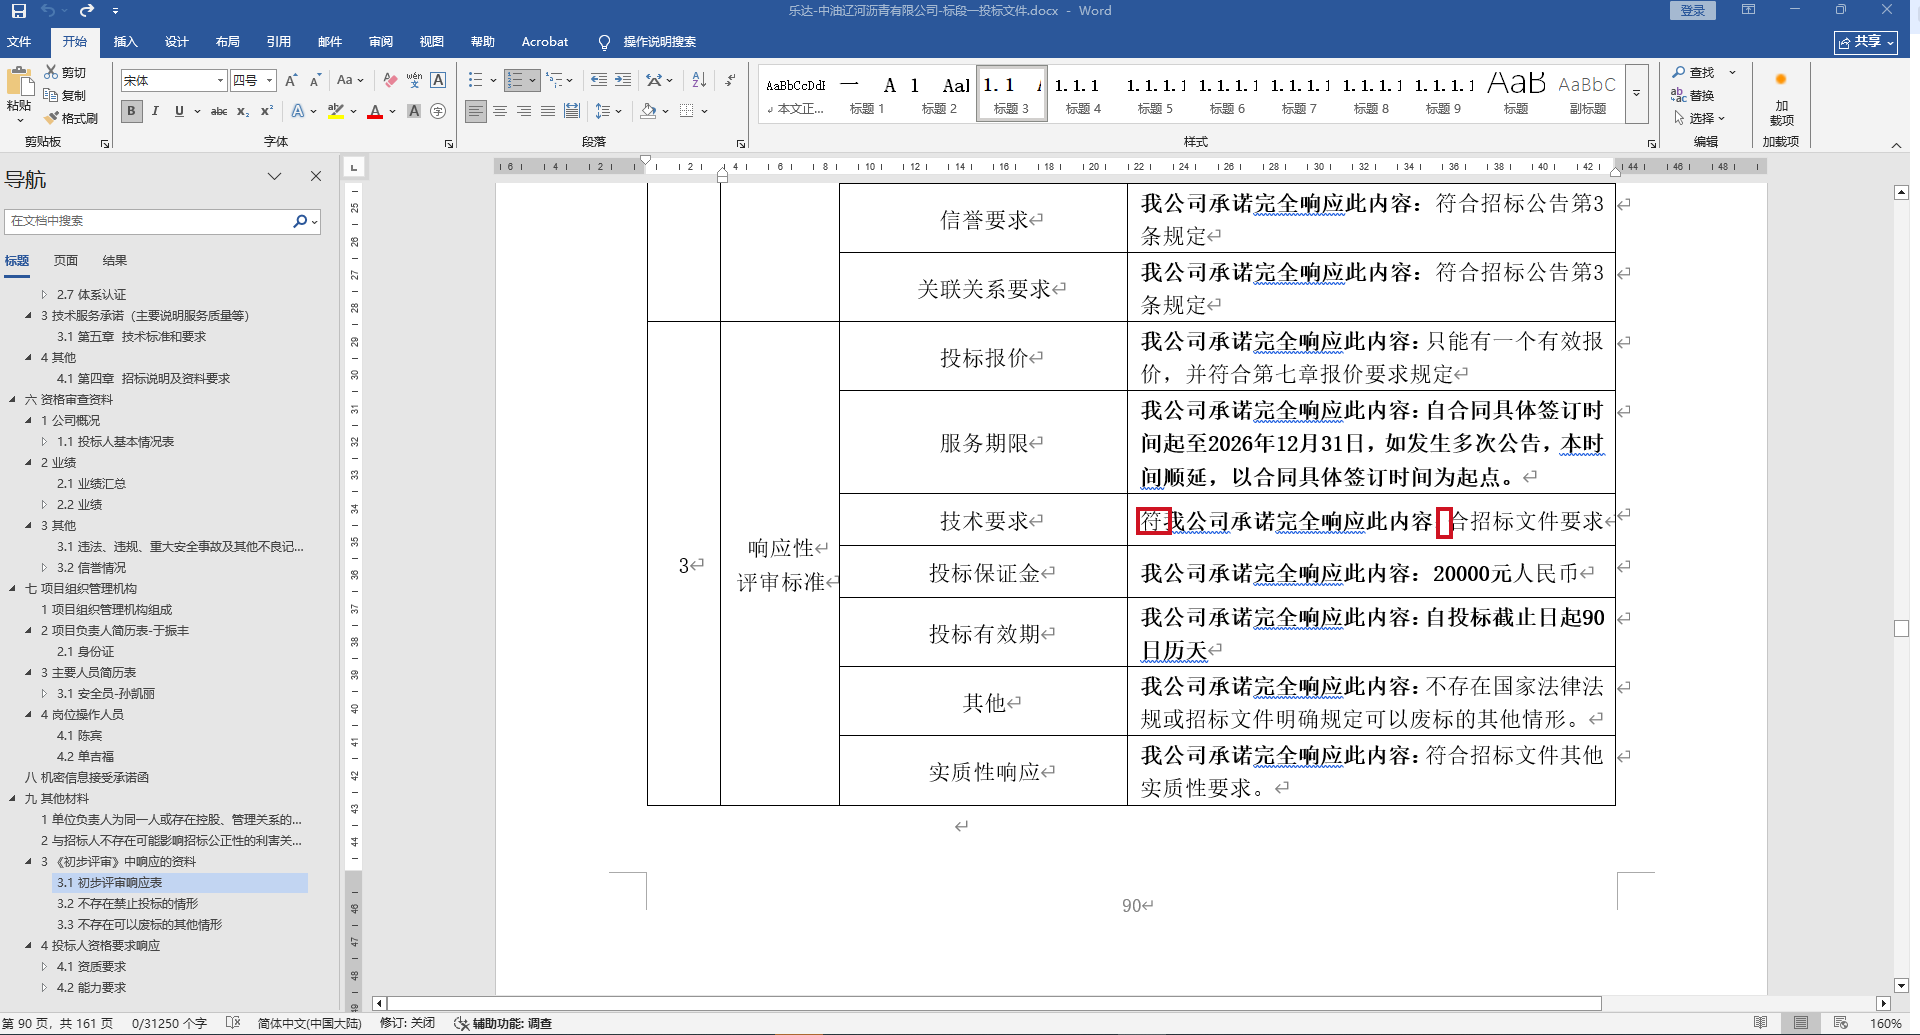Image resolution: width=1920 pixels, height=1035 pixels.
Task: Toggle Bold formatting
Action: [x=131, y=111]
